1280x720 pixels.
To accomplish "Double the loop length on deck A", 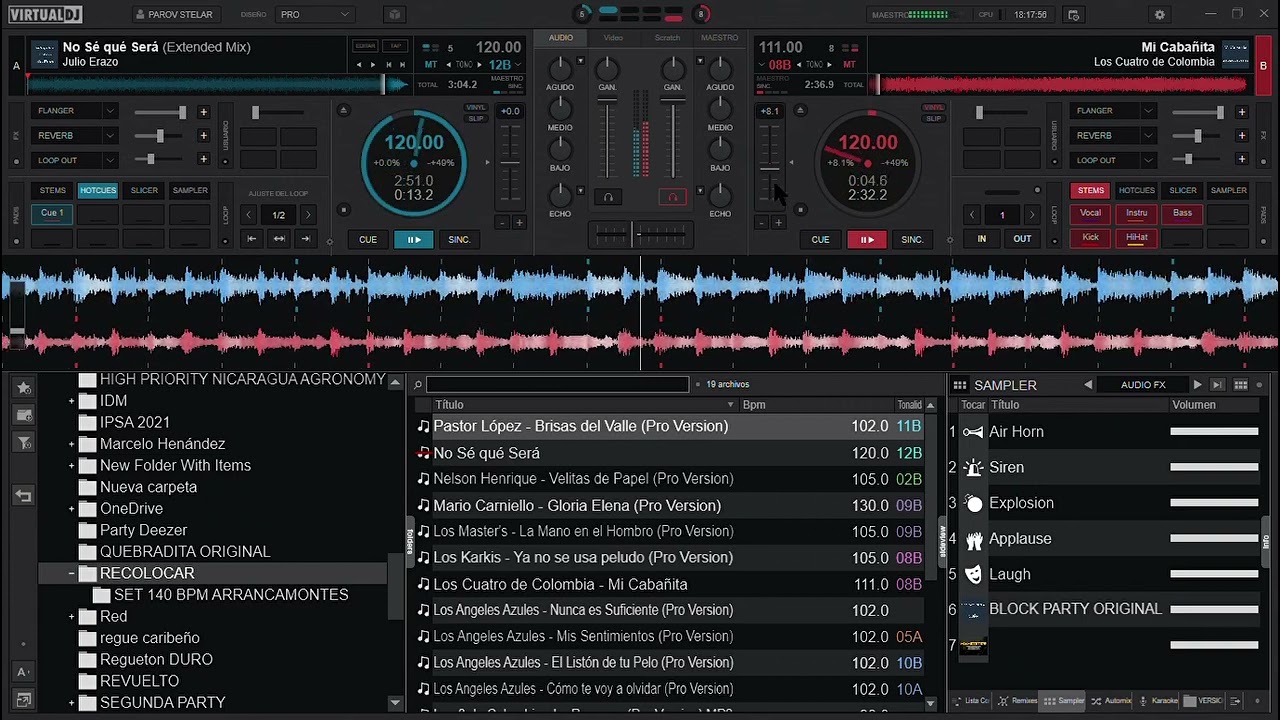I will tap(308, 215).
